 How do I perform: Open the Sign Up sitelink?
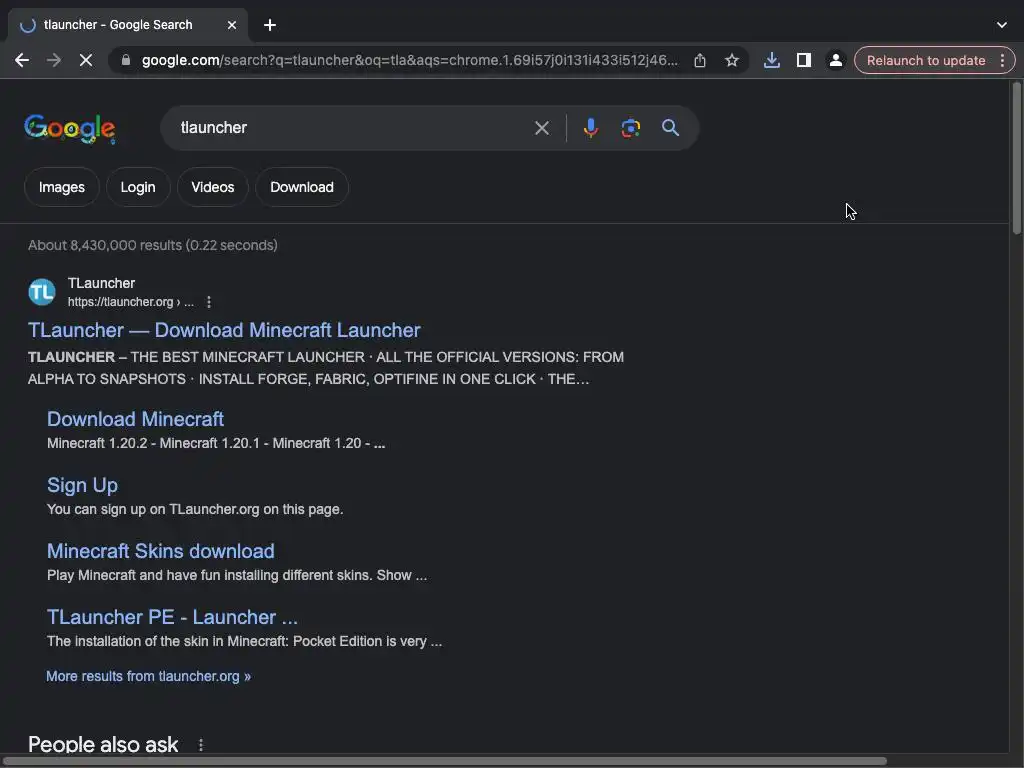click(82, 485)
